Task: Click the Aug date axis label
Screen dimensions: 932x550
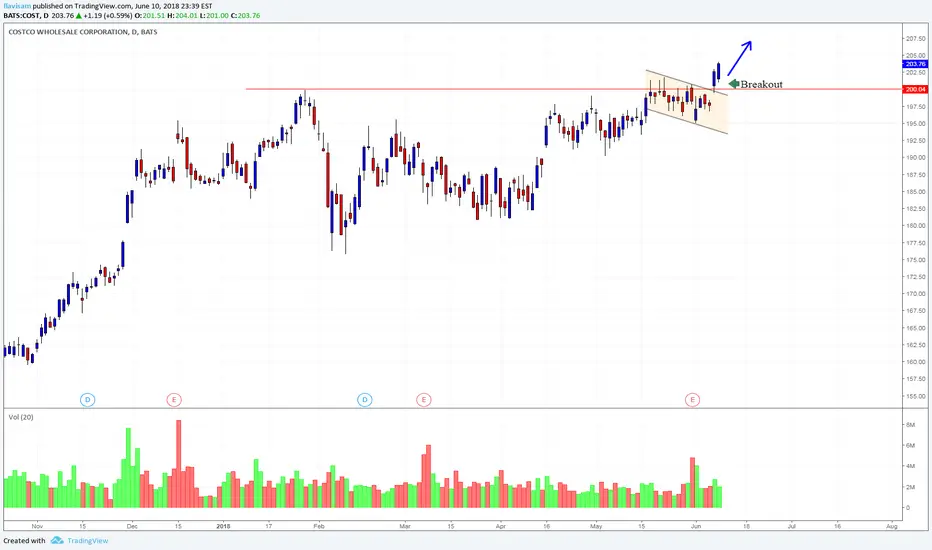Action: [891, 526]
